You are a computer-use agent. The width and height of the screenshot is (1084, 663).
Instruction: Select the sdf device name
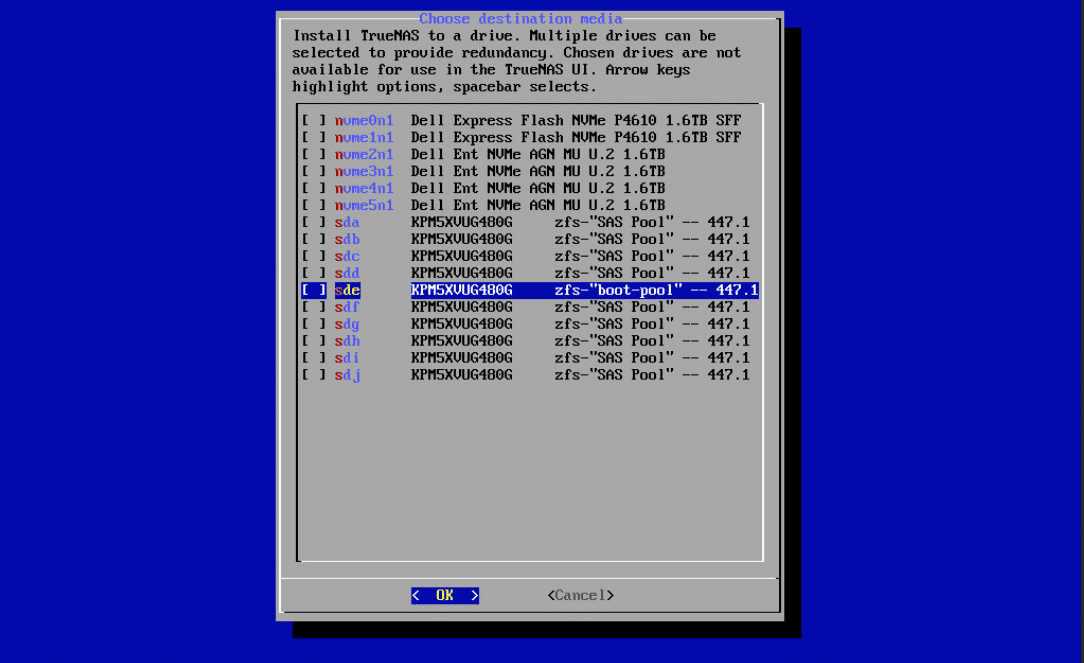point(347,307)
